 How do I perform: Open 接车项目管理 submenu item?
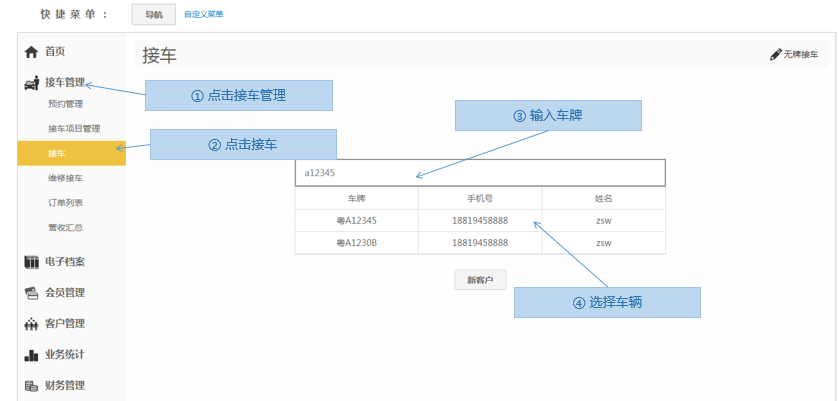coord(74,129)
